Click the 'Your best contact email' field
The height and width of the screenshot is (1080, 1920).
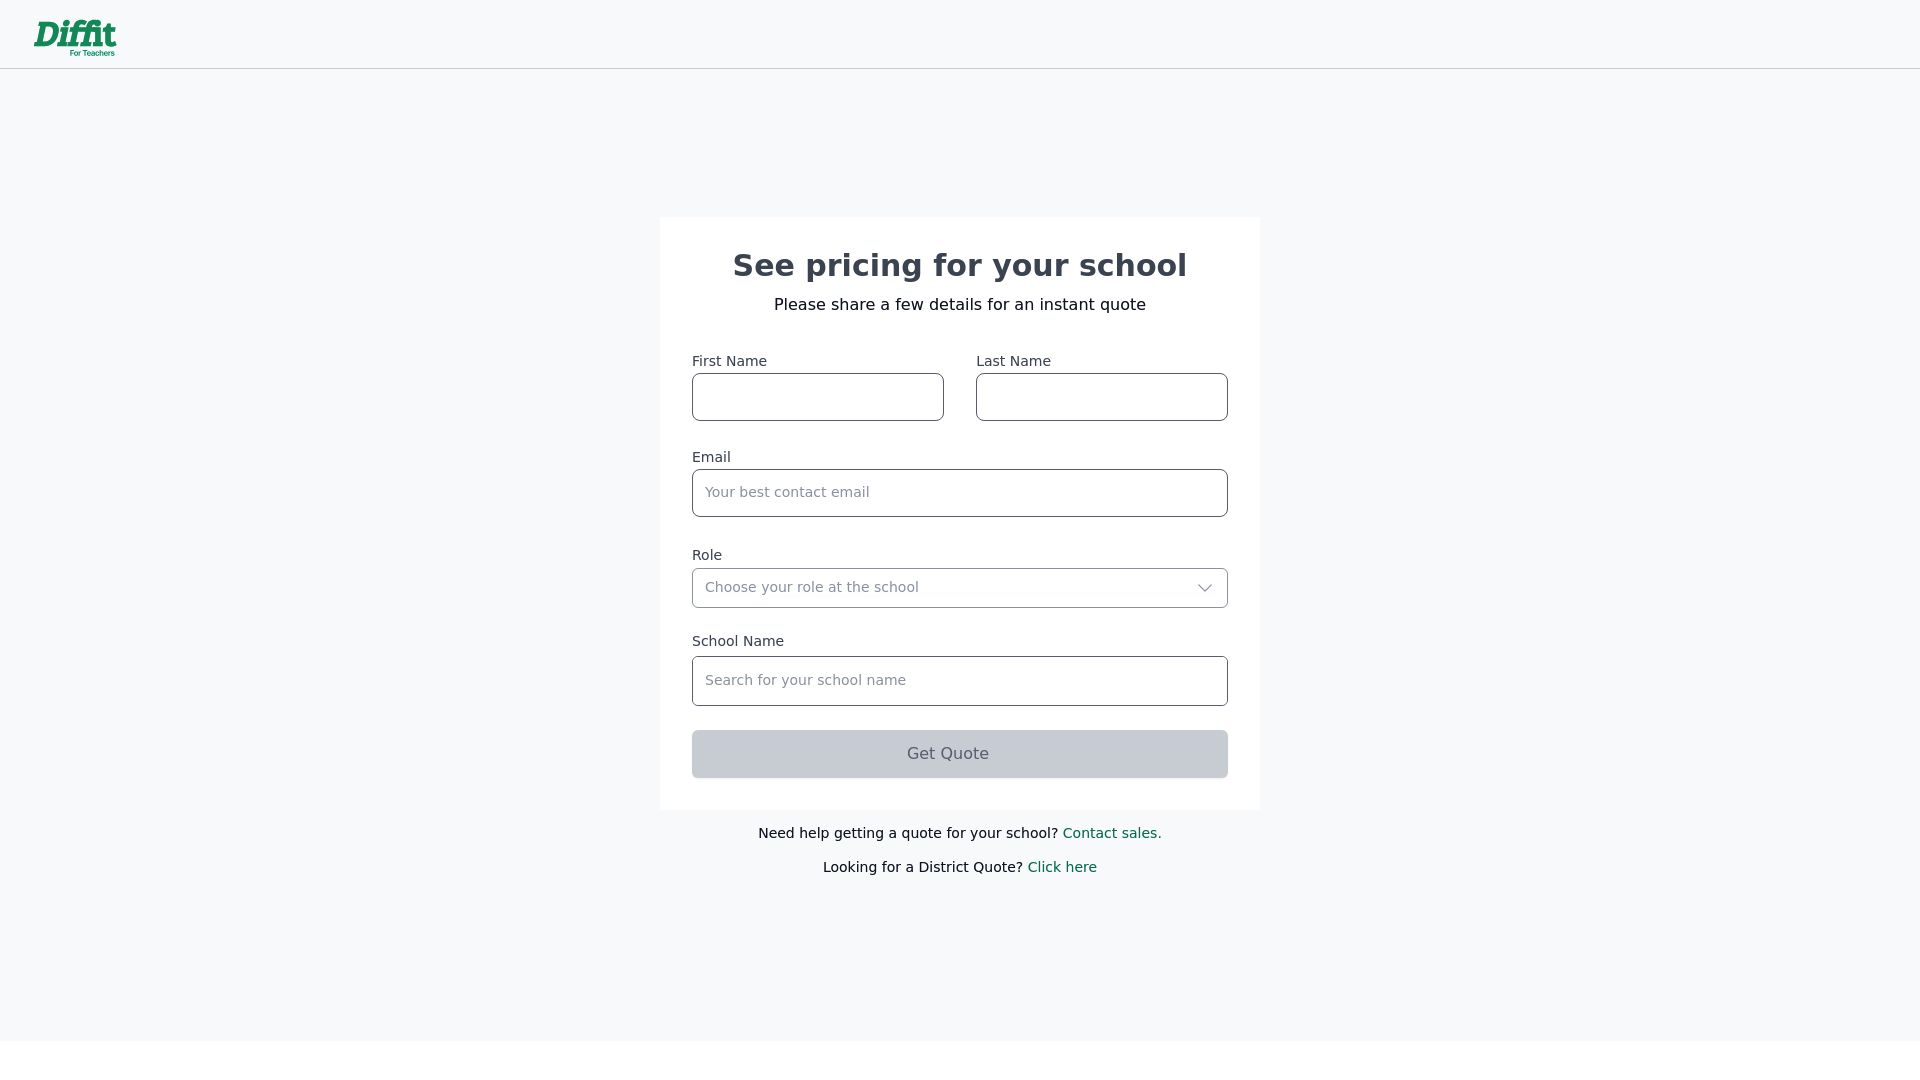click(960, 492)
